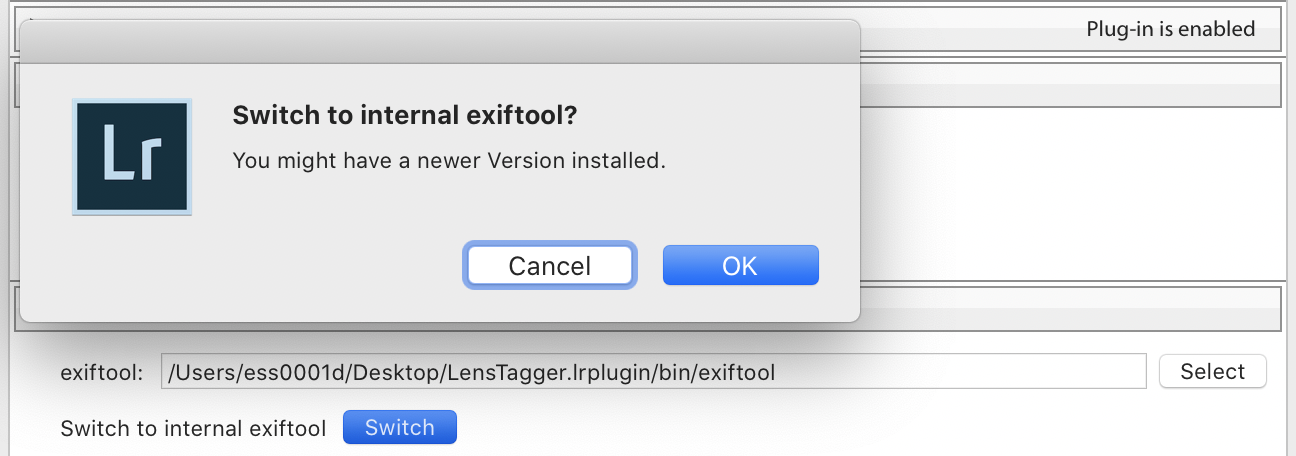Click the partially hidden disclosure triangle at top-left
The width and height of the screenshot is (1296, 456).
(30, 18)
